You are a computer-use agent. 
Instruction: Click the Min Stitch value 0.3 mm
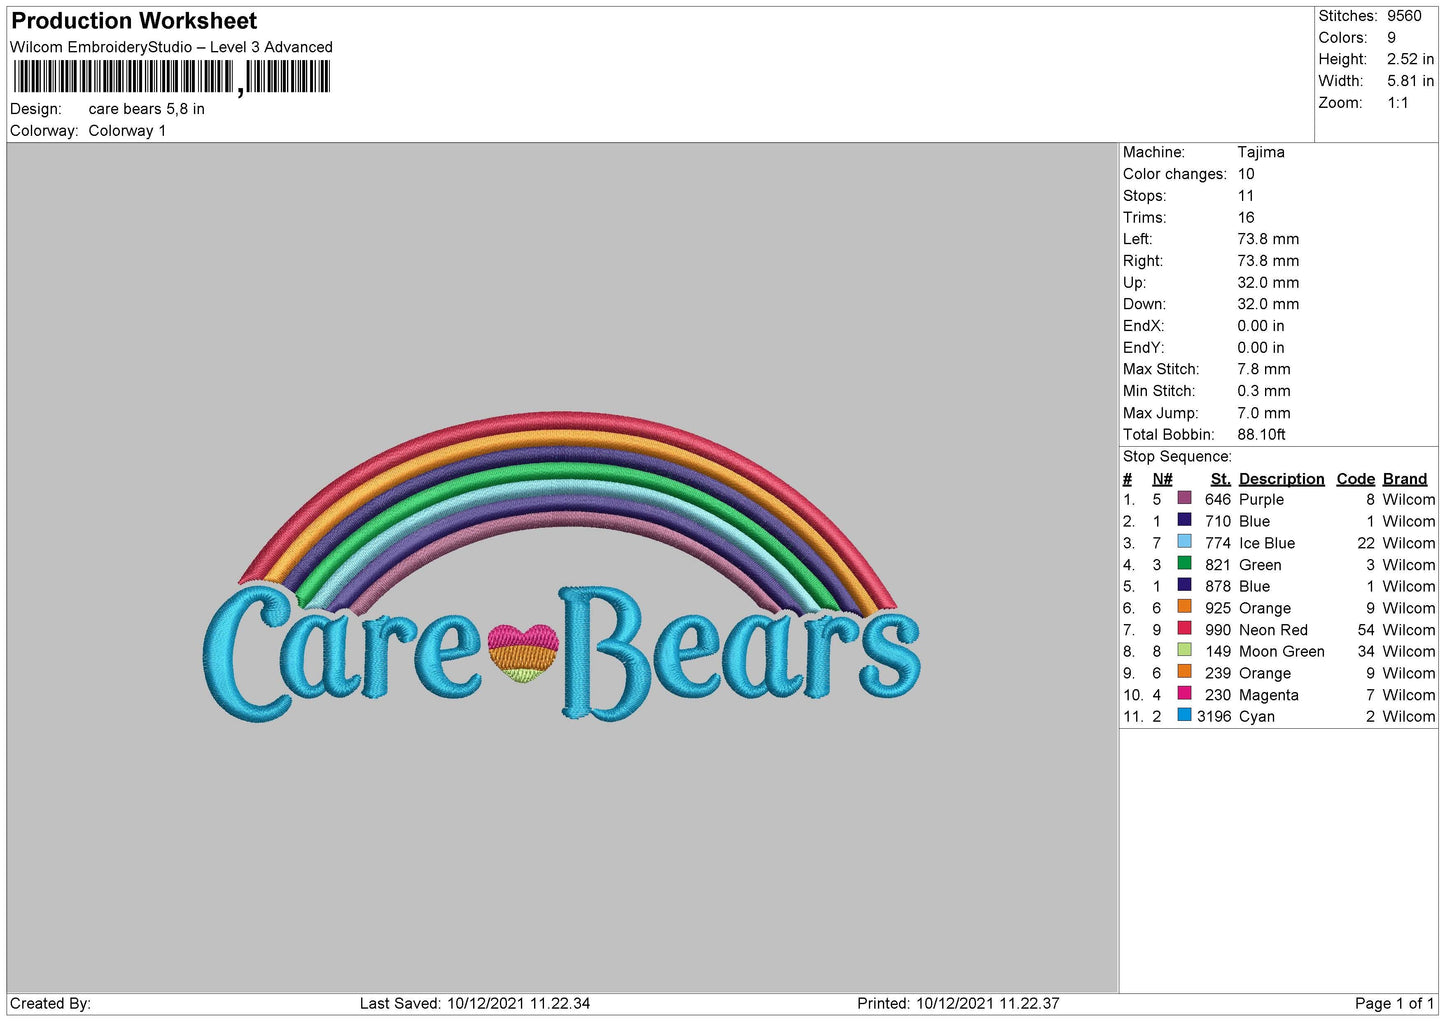tap(1264, 391)
